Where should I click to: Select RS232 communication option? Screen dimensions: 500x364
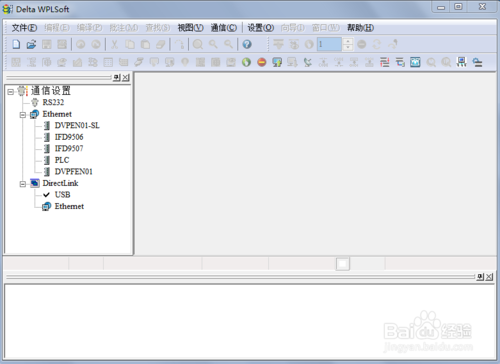click(x=53, y=102)
